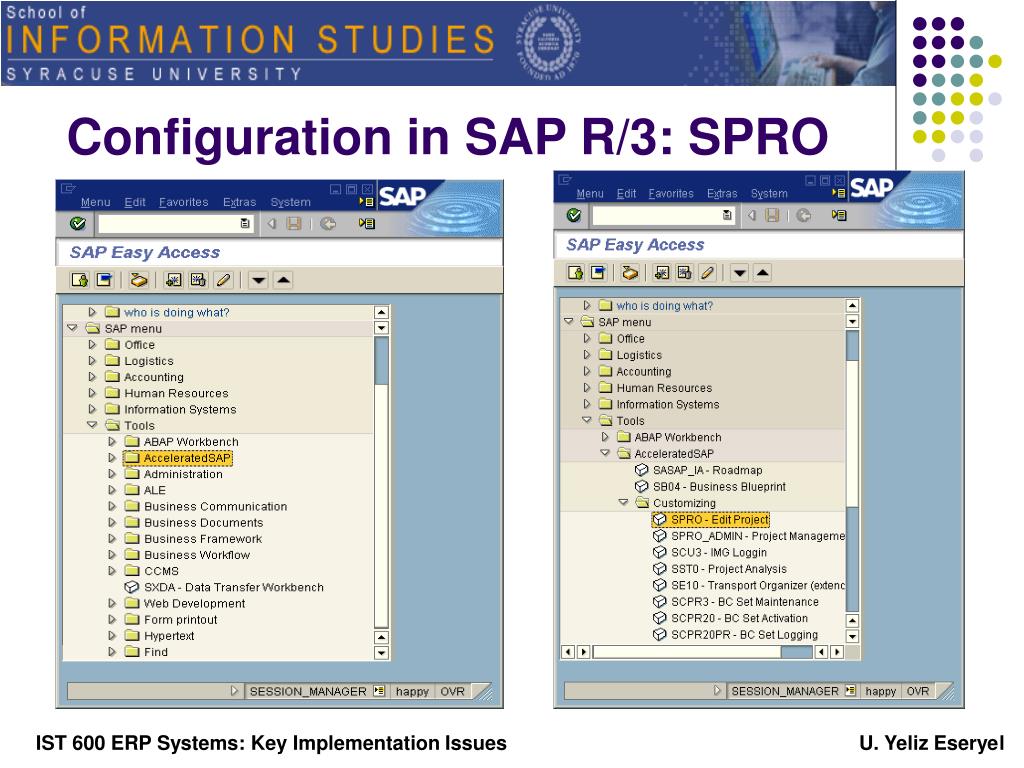Click Change favorites pencil icon in left window
This screenshot has height=768, width=1024.
(x=223, y=280)
